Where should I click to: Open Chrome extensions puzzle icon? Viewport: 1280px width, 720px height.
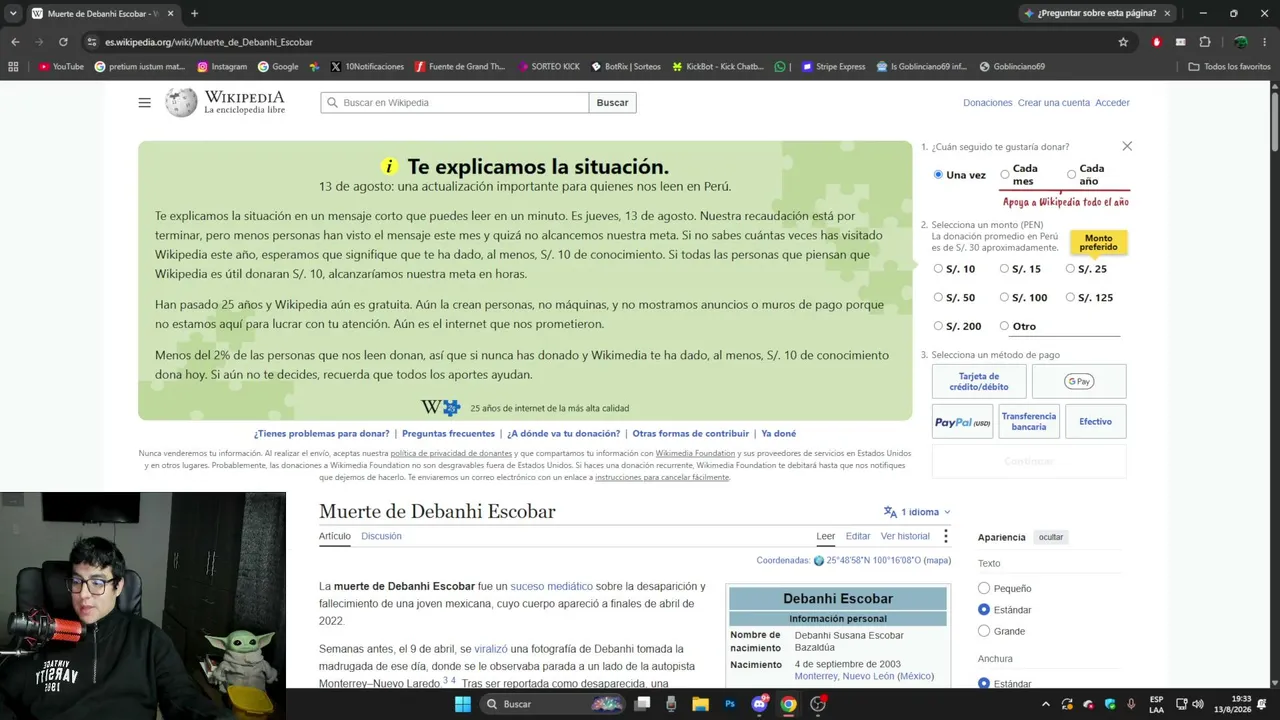1205,42
